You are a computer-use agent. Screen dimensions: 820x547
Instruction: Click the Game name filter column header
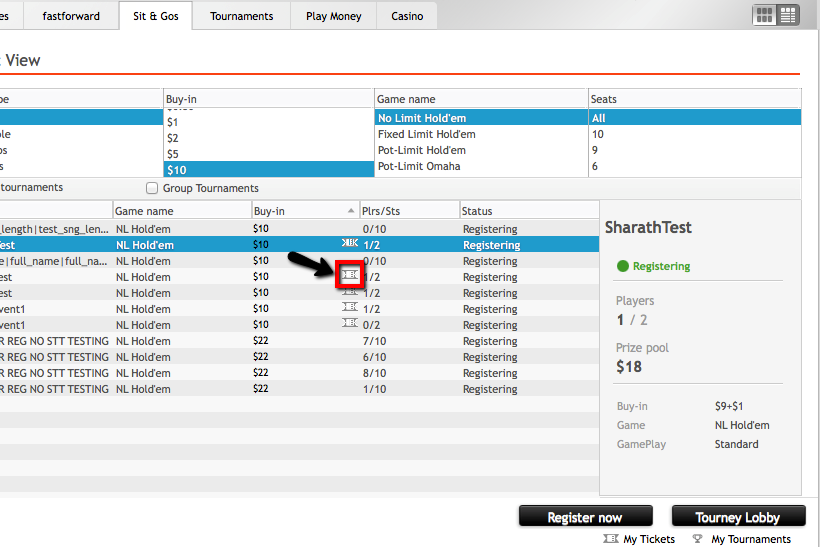click(x=481, y=99)
